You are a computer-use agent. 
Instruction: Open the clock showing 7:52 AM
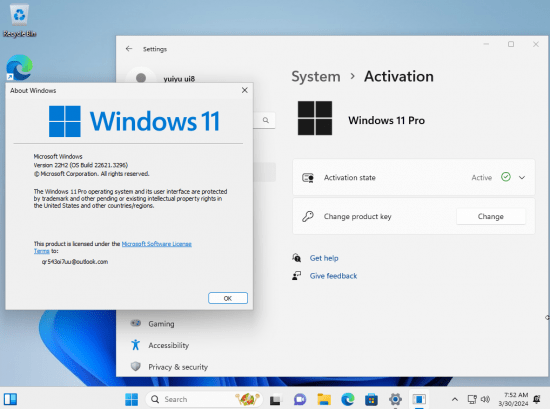513,399
